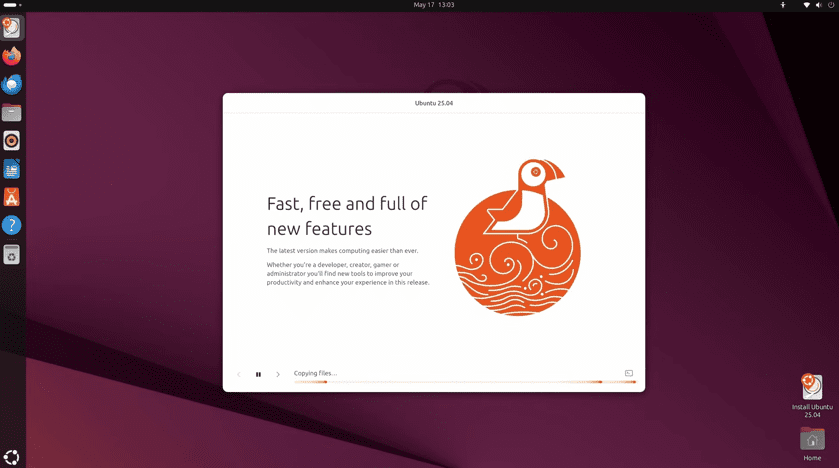Open the Files manager in the dock
The image size is (839, 468).
point(12,113)
